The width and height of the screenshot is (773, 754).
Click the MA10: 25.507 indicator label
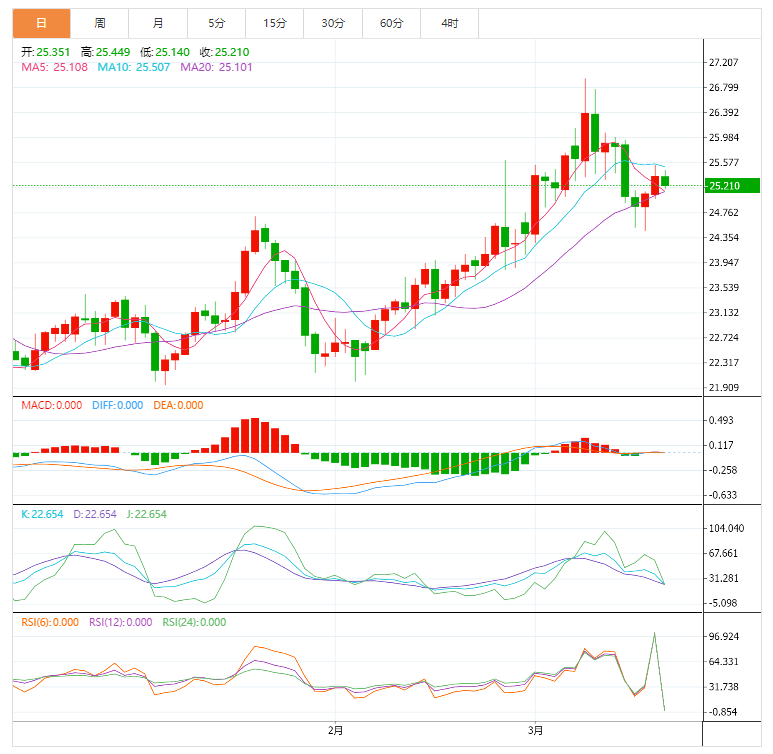click(134, 67)
